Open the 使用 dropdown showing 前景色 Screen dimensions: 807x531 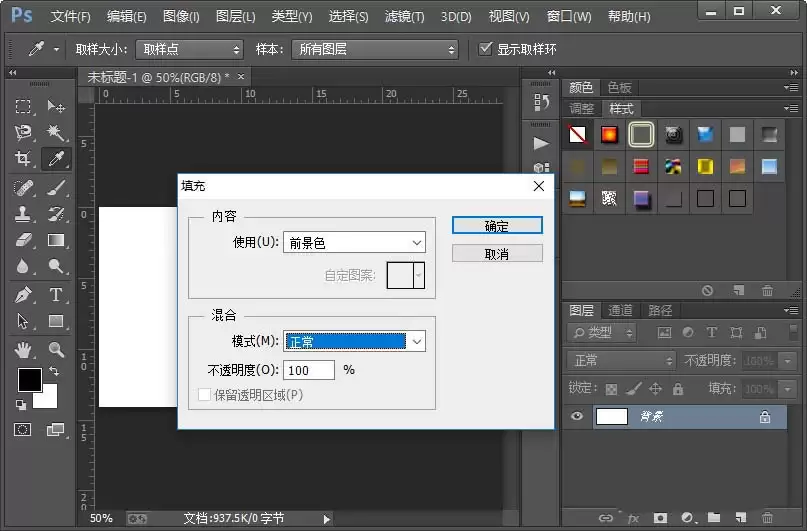point(355,242)
